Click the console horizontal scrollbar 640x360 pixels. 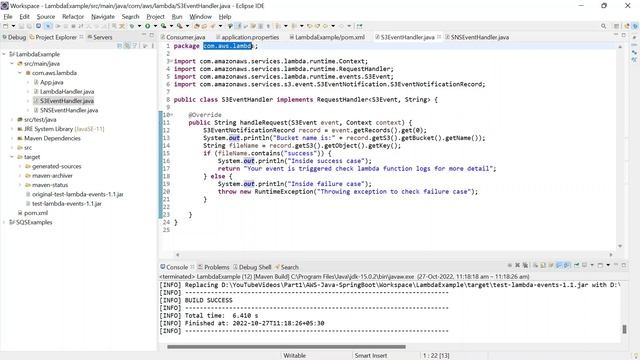click(286, 347)
